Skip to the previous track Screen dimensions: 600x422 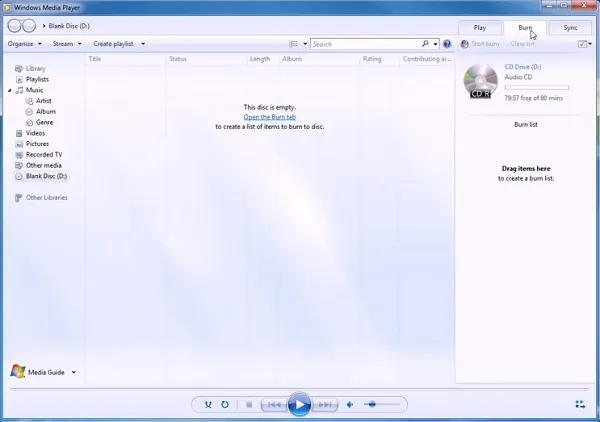coord(271,404)
